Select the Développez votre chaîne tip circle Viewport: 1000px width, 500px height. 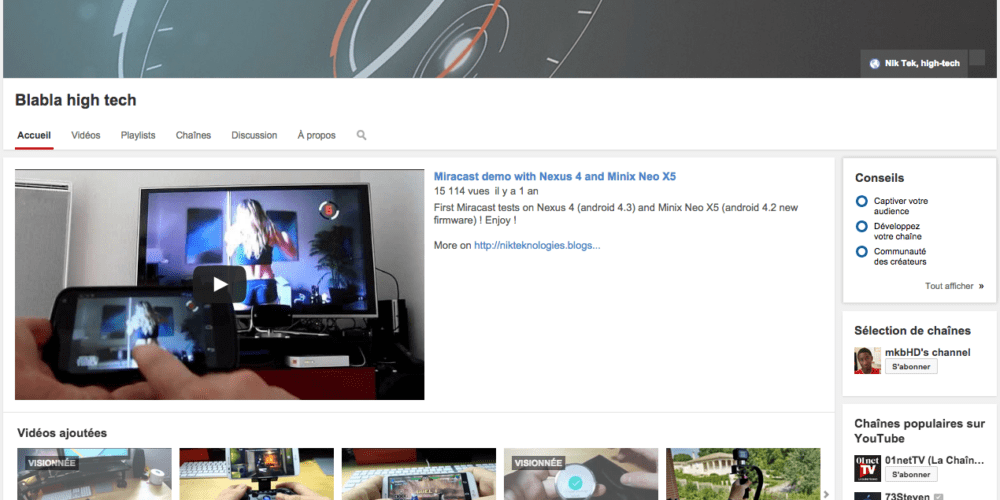click(x=862, y=226)
